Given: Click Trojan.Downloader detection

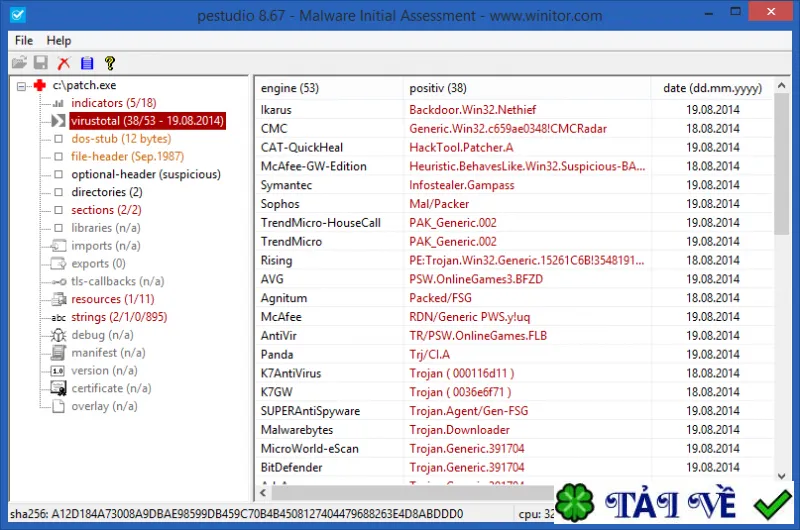Looking at the screenshot, I should [459, 430].
